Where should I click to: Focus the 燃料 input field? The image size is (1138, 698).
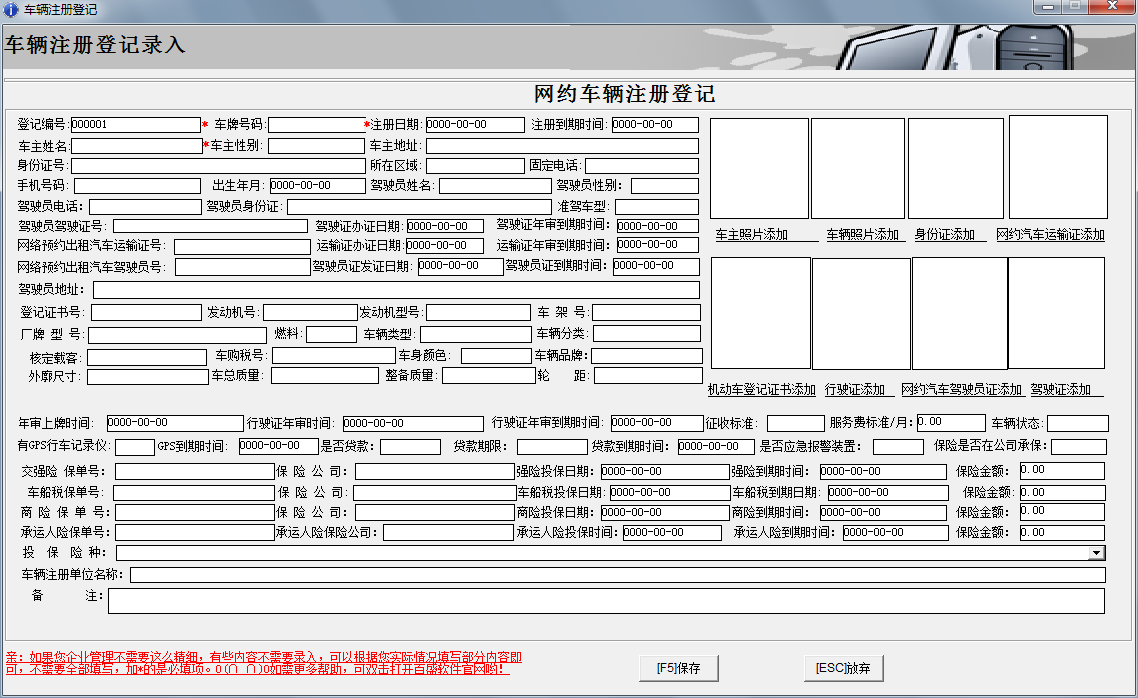pyautogui.click(x=331, y=334)
